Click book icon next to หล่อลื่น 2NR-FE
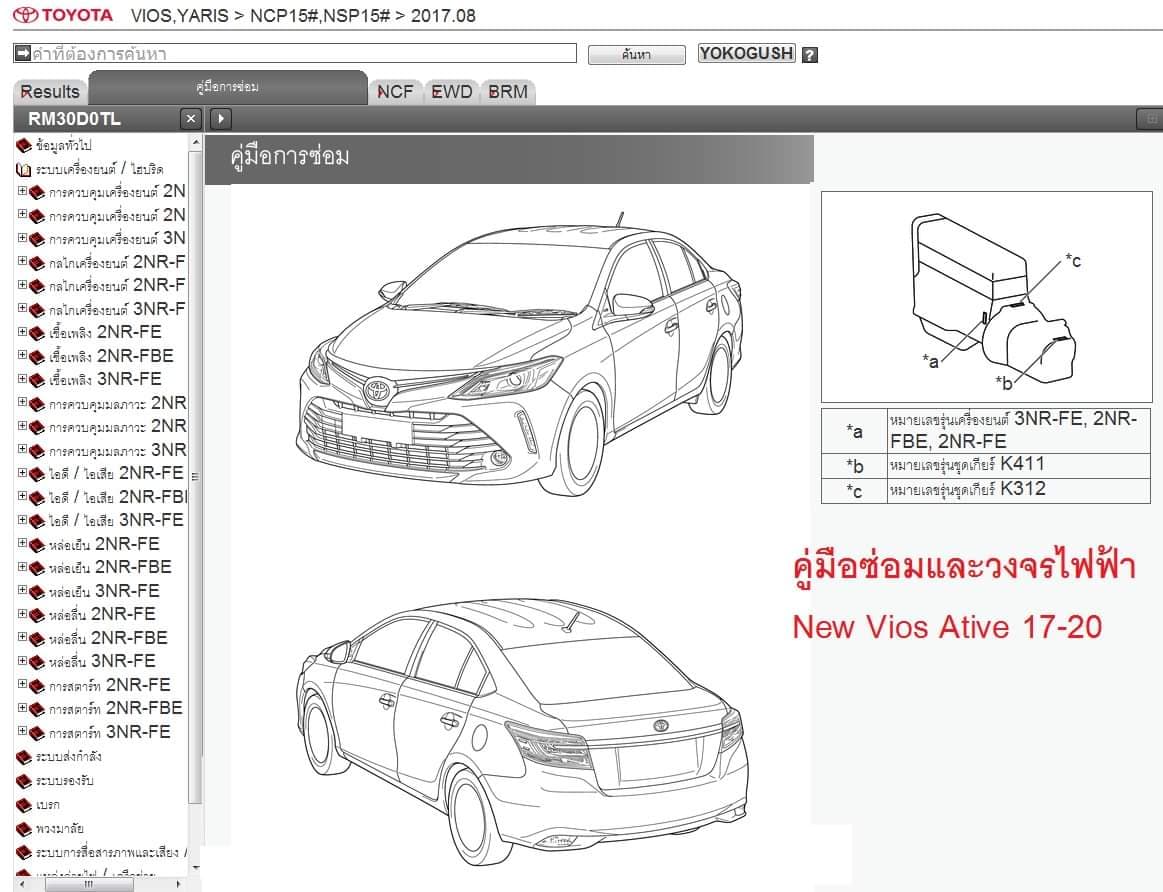 point(37,615)
